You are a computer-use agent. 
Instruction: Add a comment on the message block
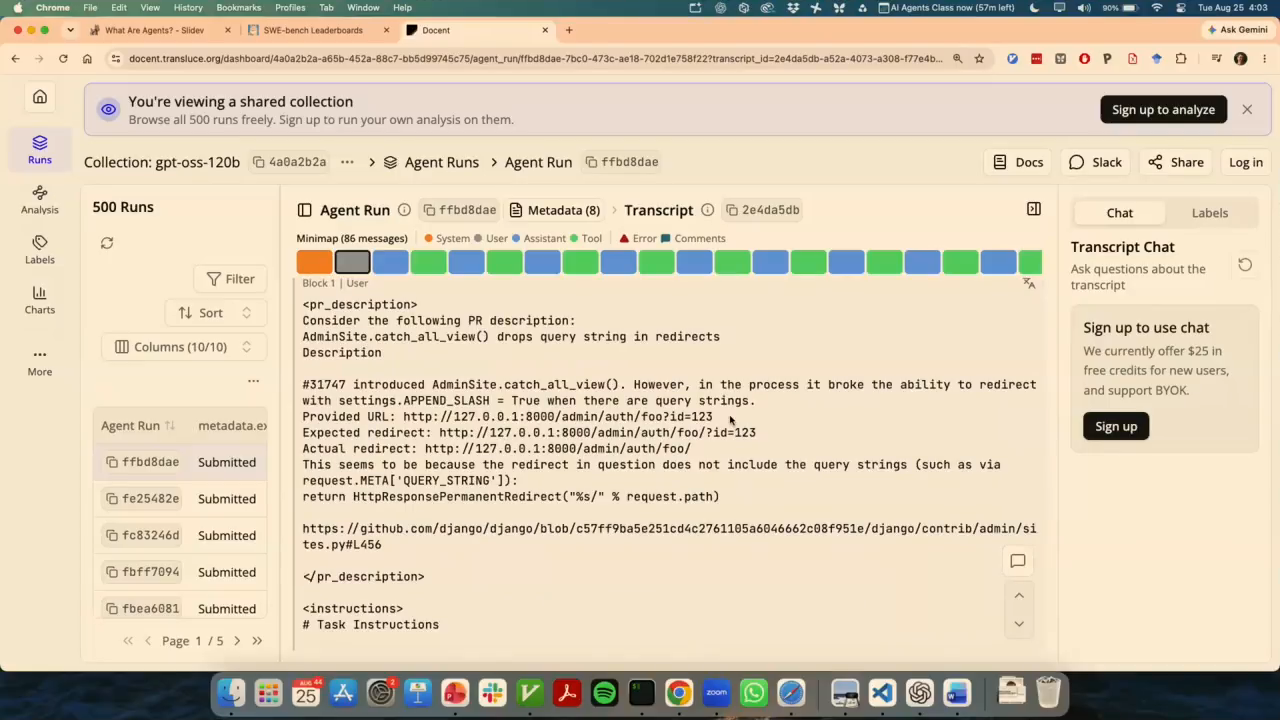point(1018,561)
